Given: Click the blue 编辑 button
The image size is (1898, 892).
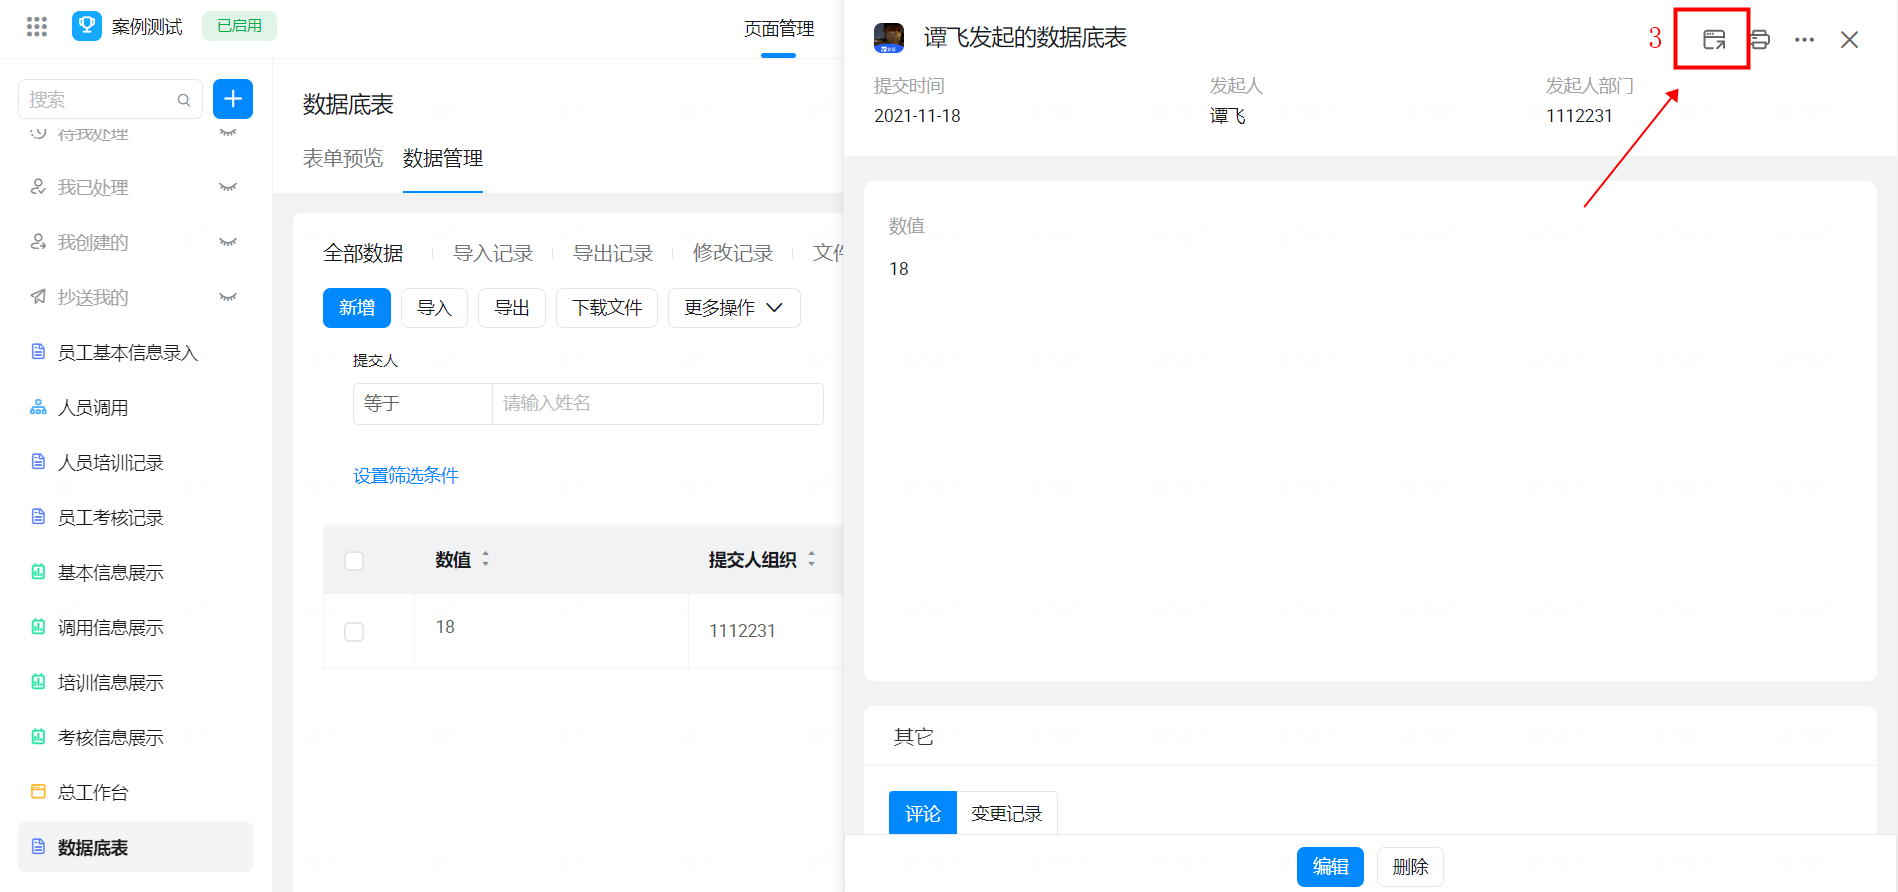Looking at the screenshot, I should pyautogui.click(x=1329, y=866).
